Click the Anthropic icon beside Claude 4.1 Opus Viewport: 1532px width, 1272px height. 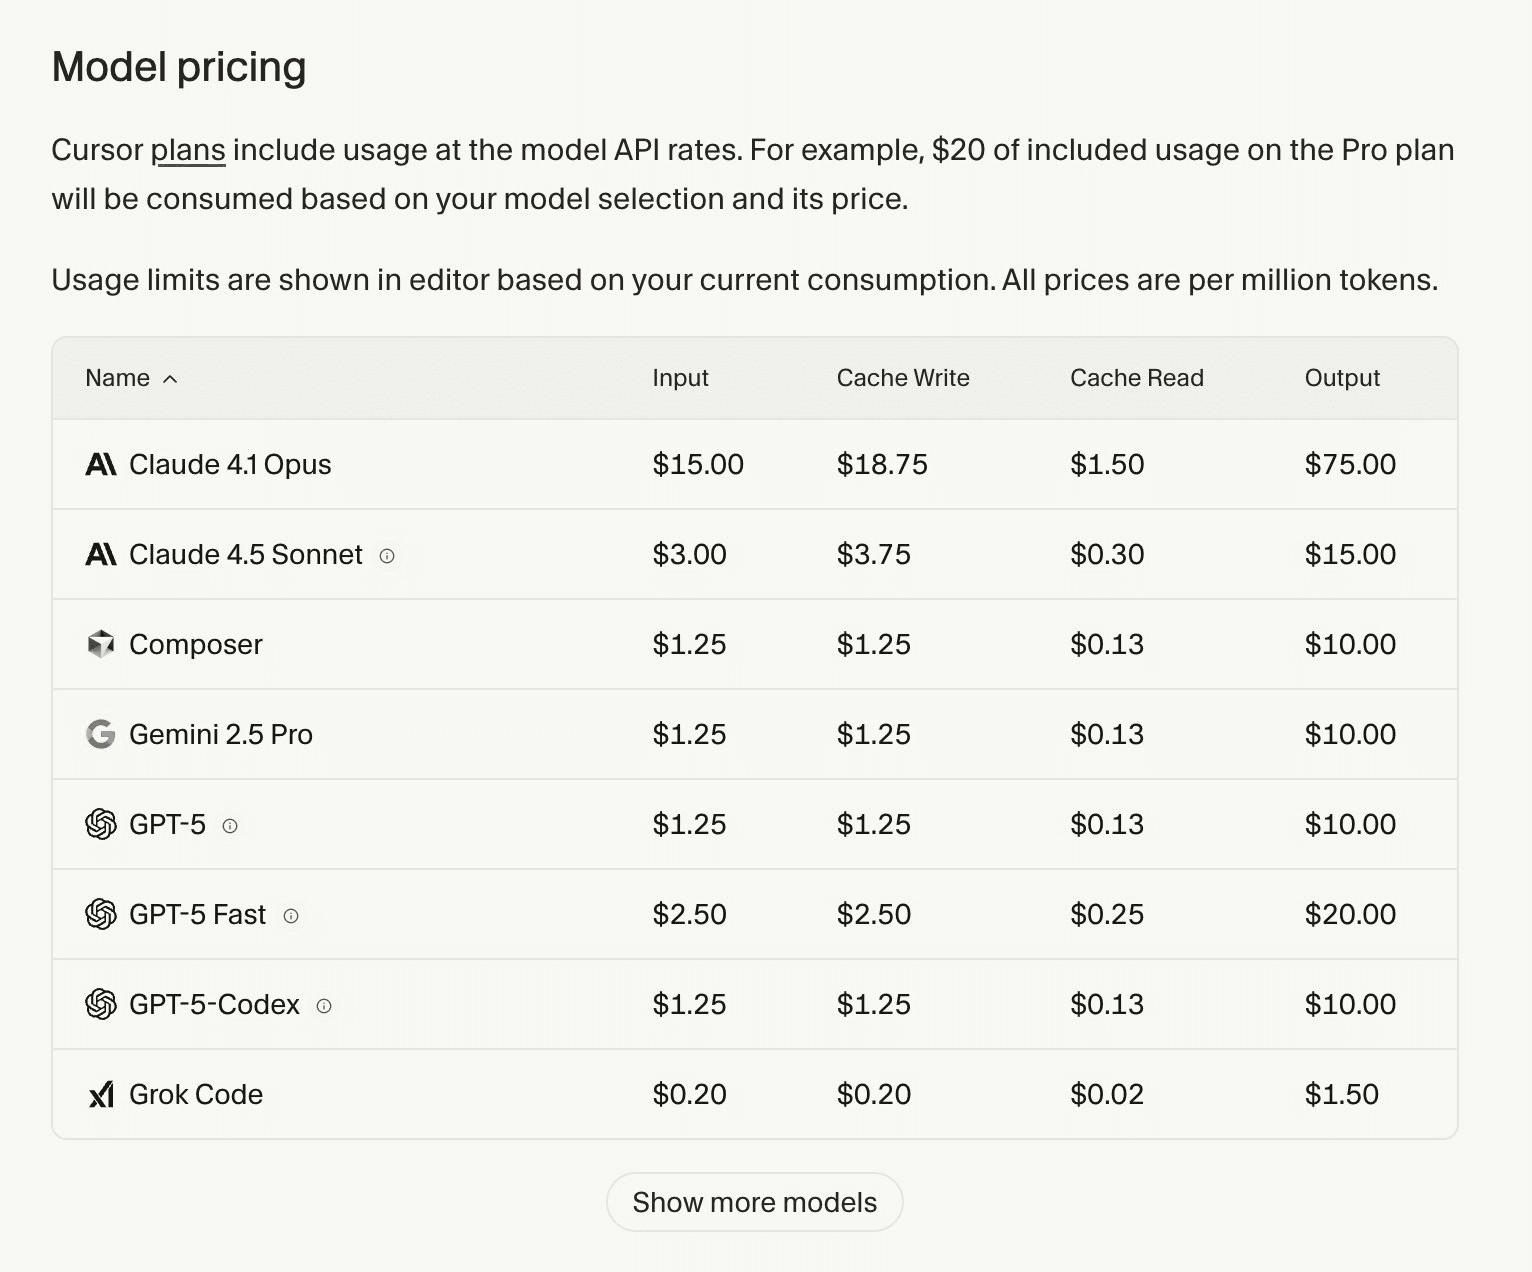pyautogui.click(x=102, y=463)
